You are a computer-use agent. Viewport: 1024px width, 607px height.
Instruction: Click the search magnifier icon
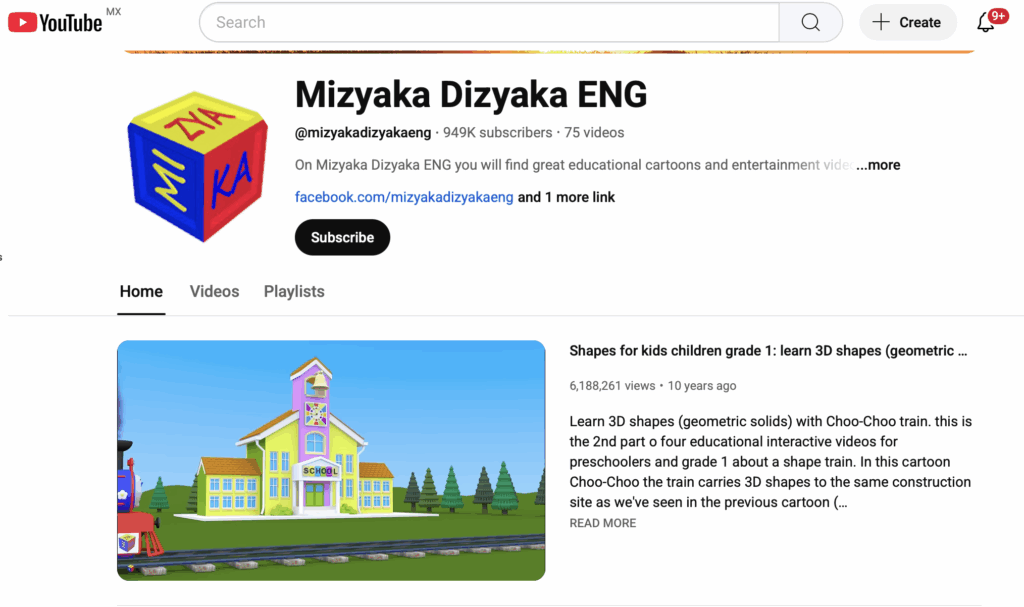coord(810,21)
